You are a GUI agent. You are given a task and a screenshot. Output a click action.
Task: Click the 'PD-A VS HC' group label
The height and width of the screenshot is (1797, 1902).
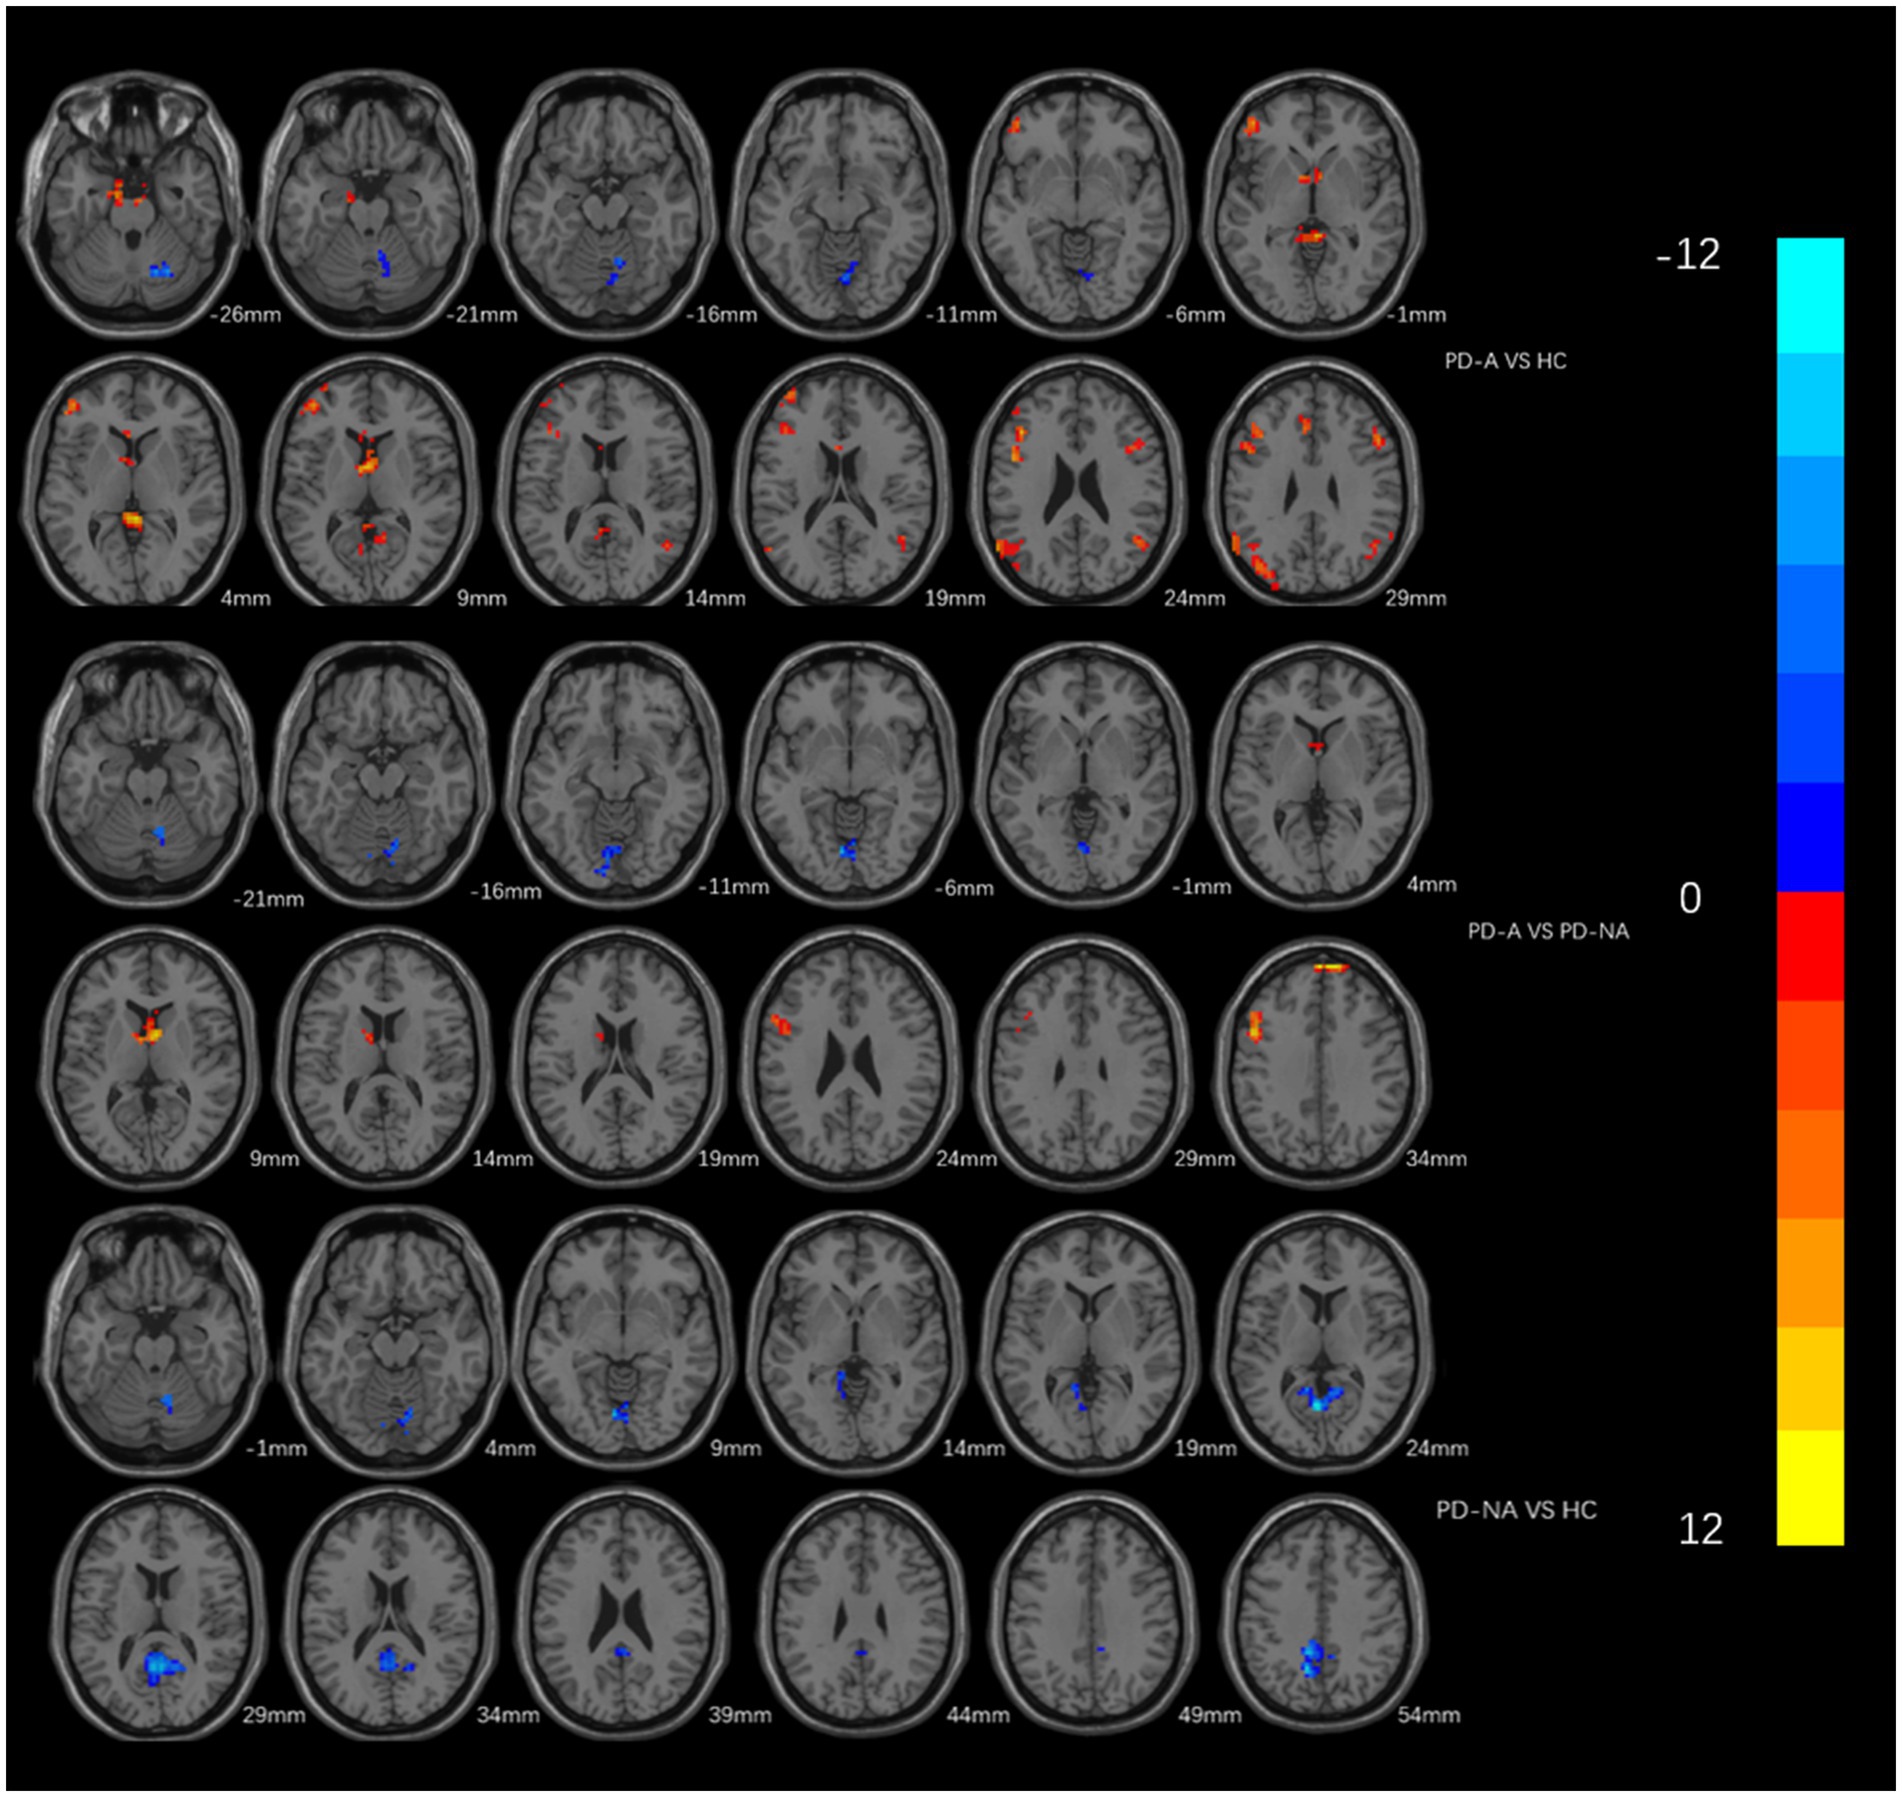1505,361
